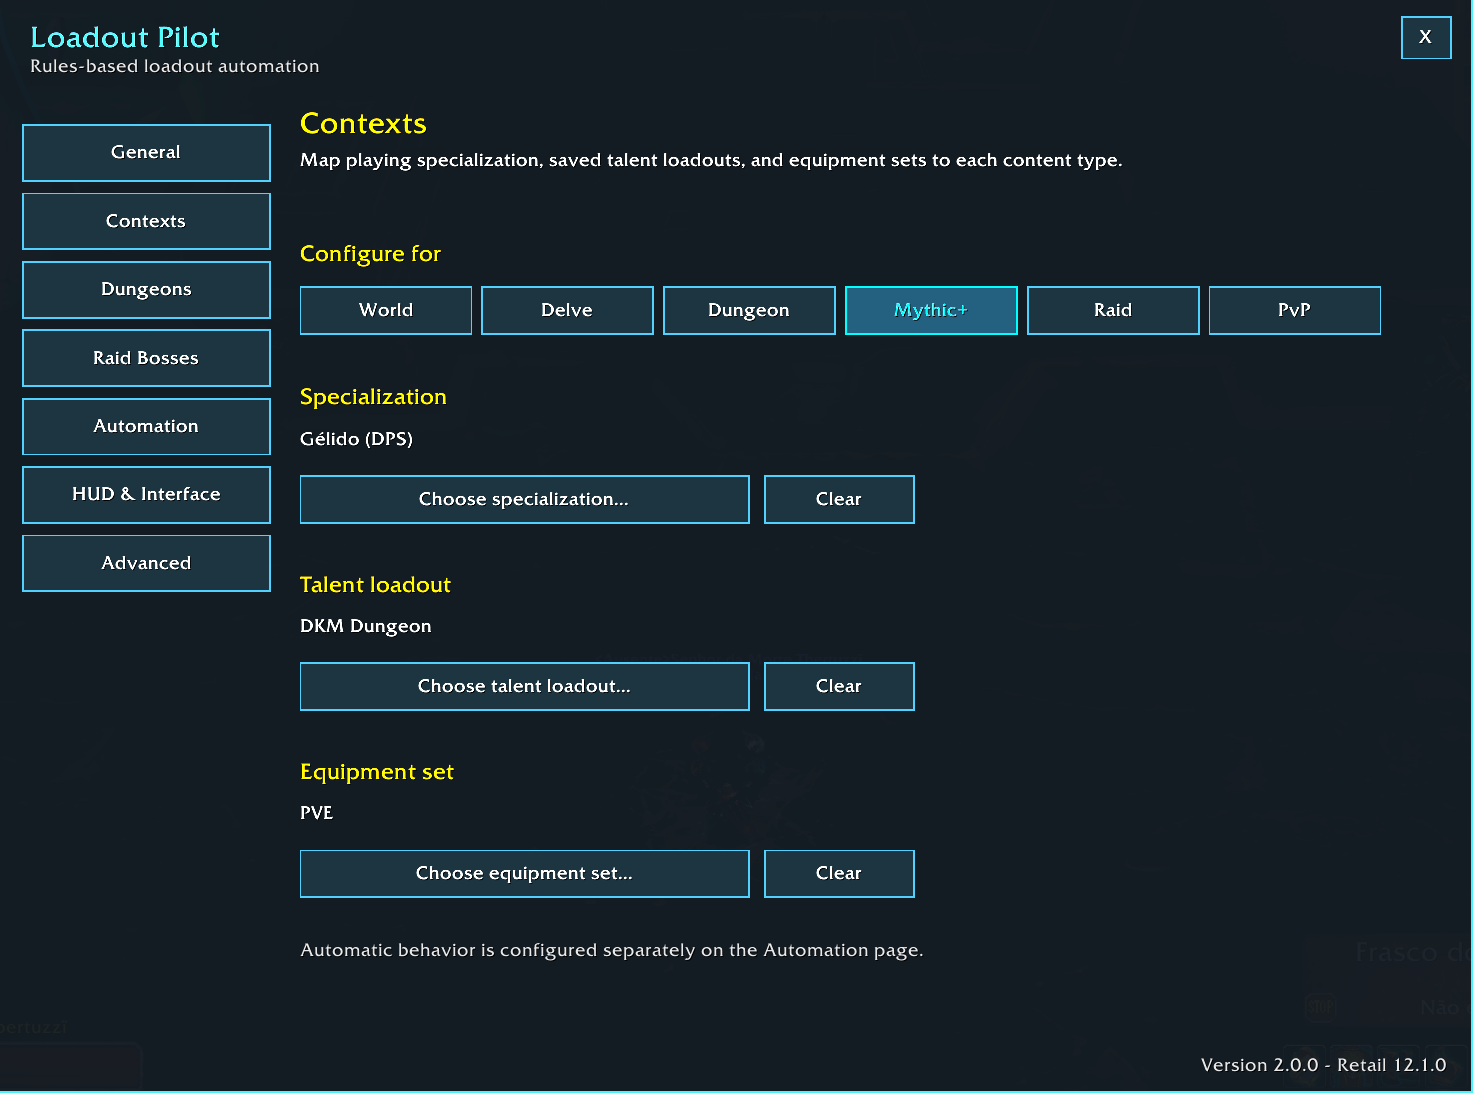Click the PVE equipment set name

click(x=317, y=813)
